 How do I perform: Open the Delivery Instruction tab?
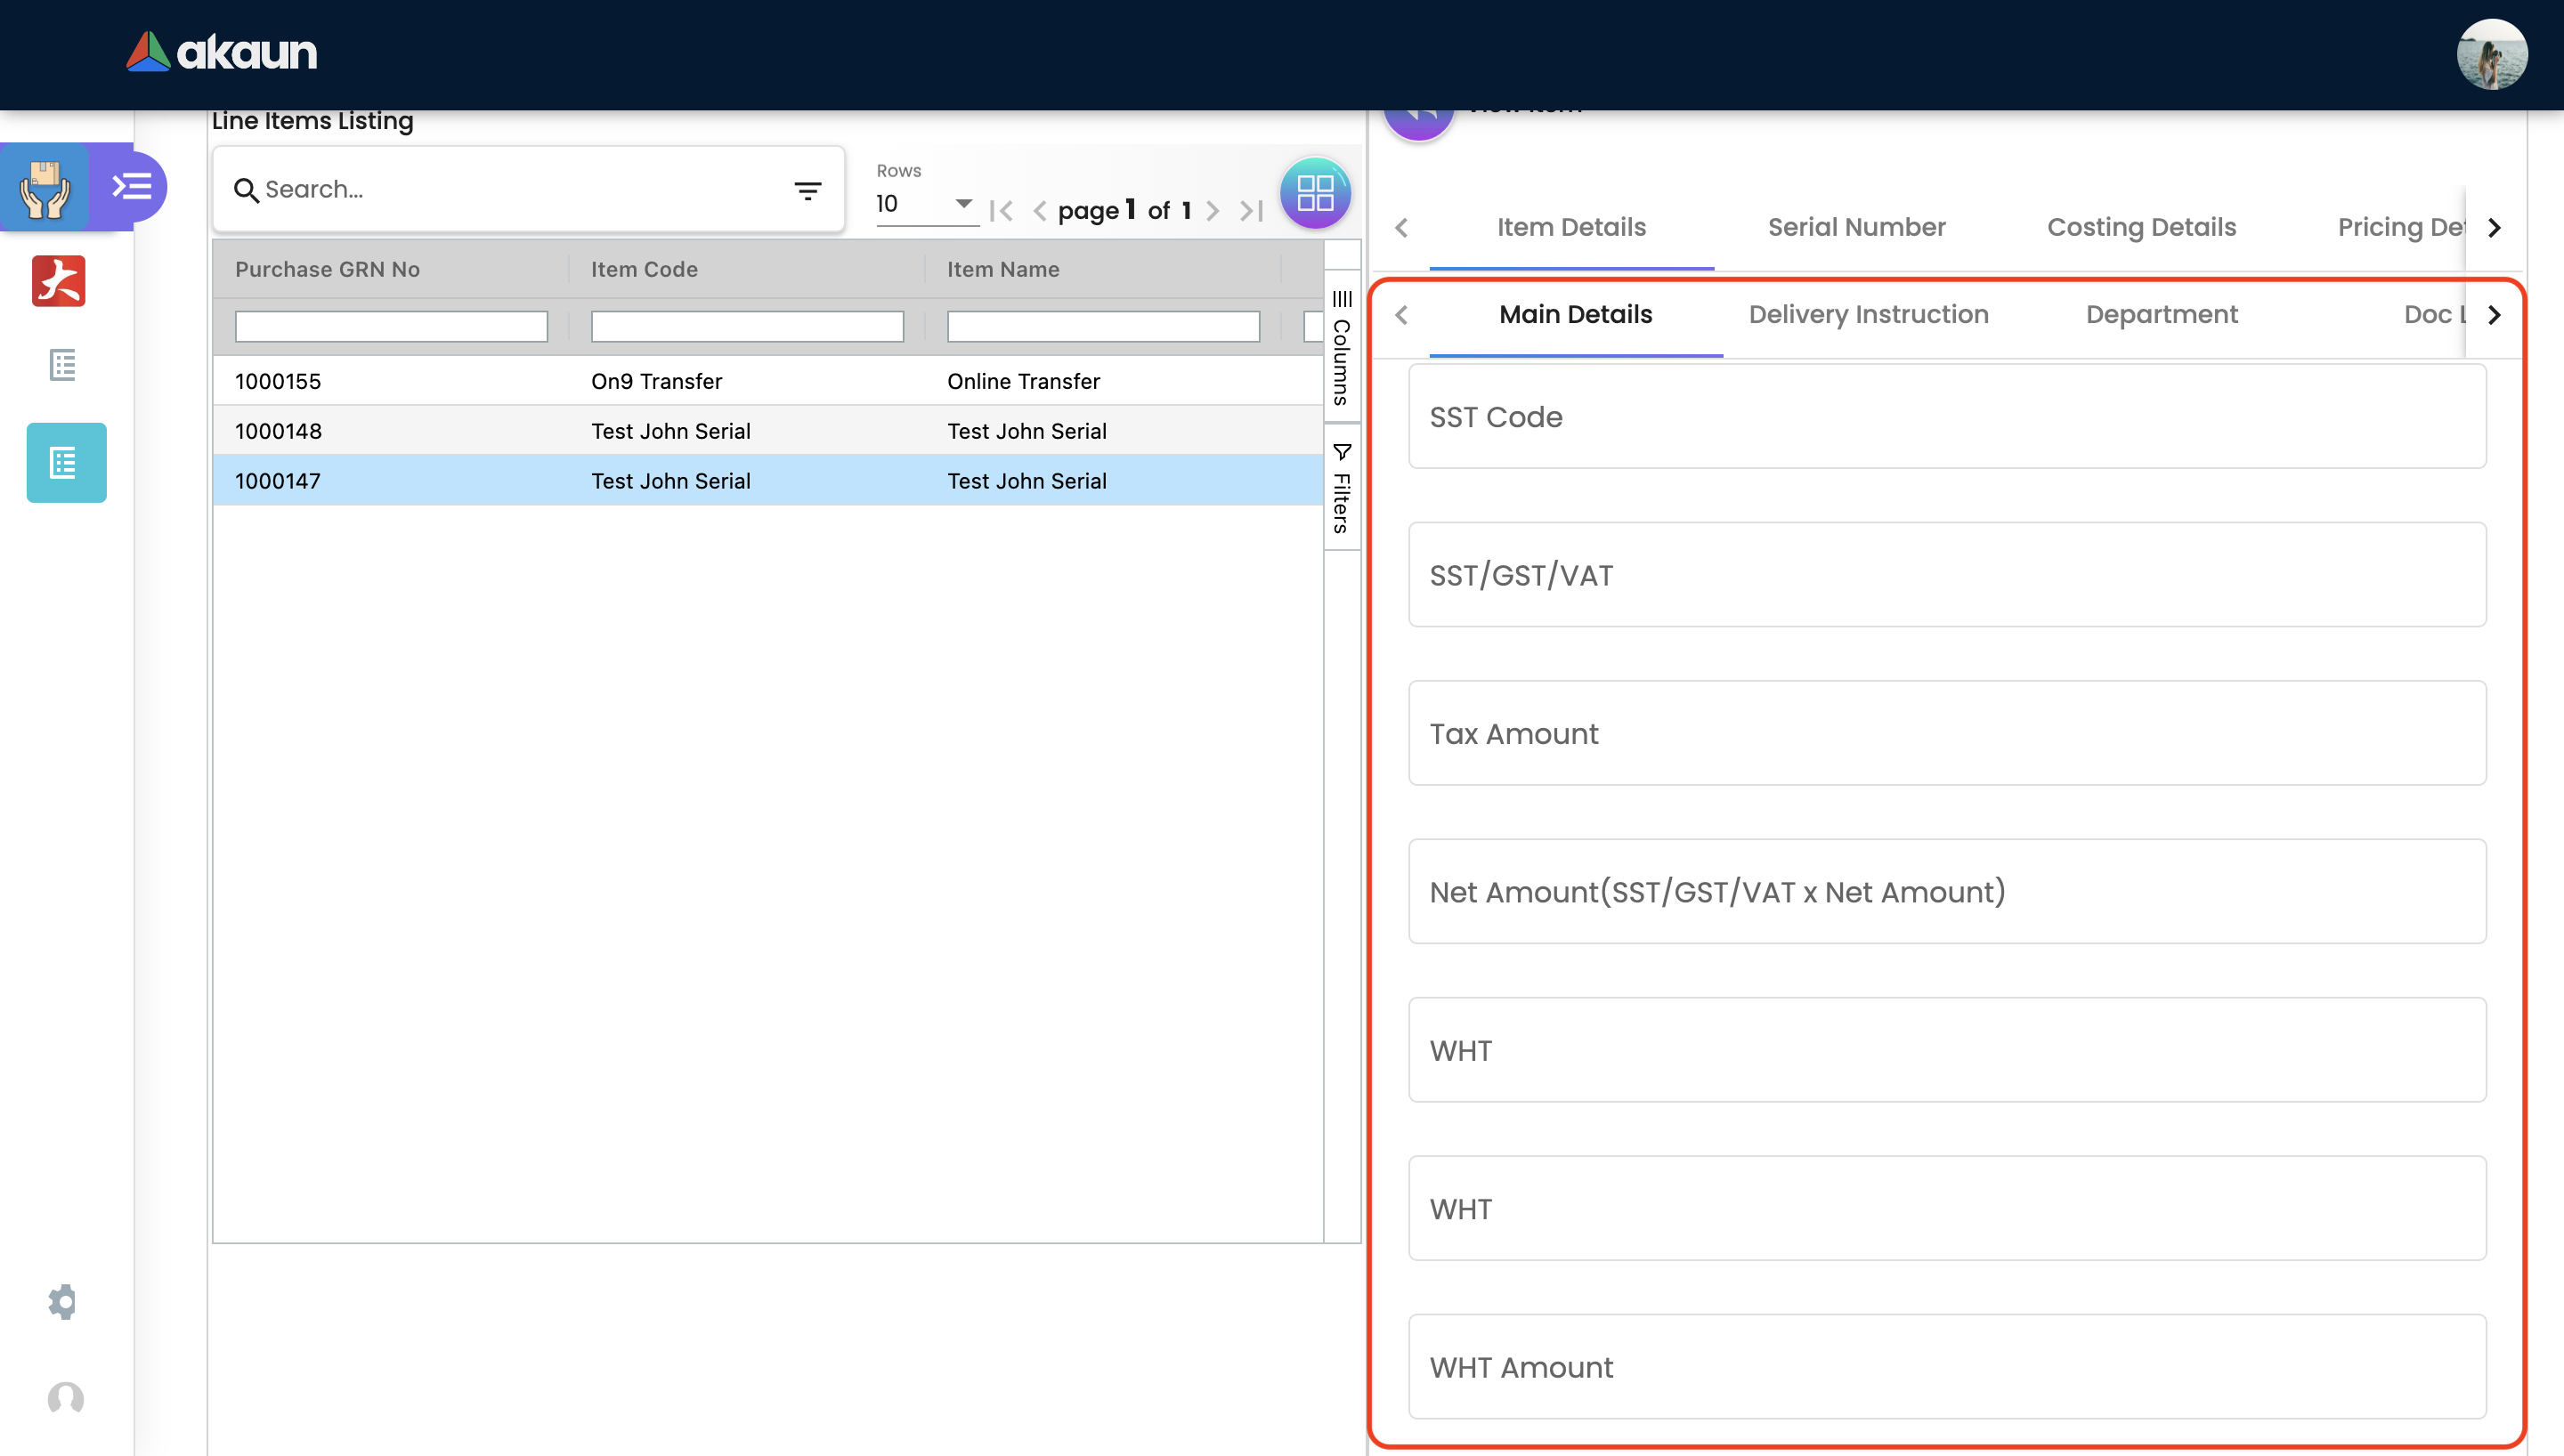tap(1867, 314)
